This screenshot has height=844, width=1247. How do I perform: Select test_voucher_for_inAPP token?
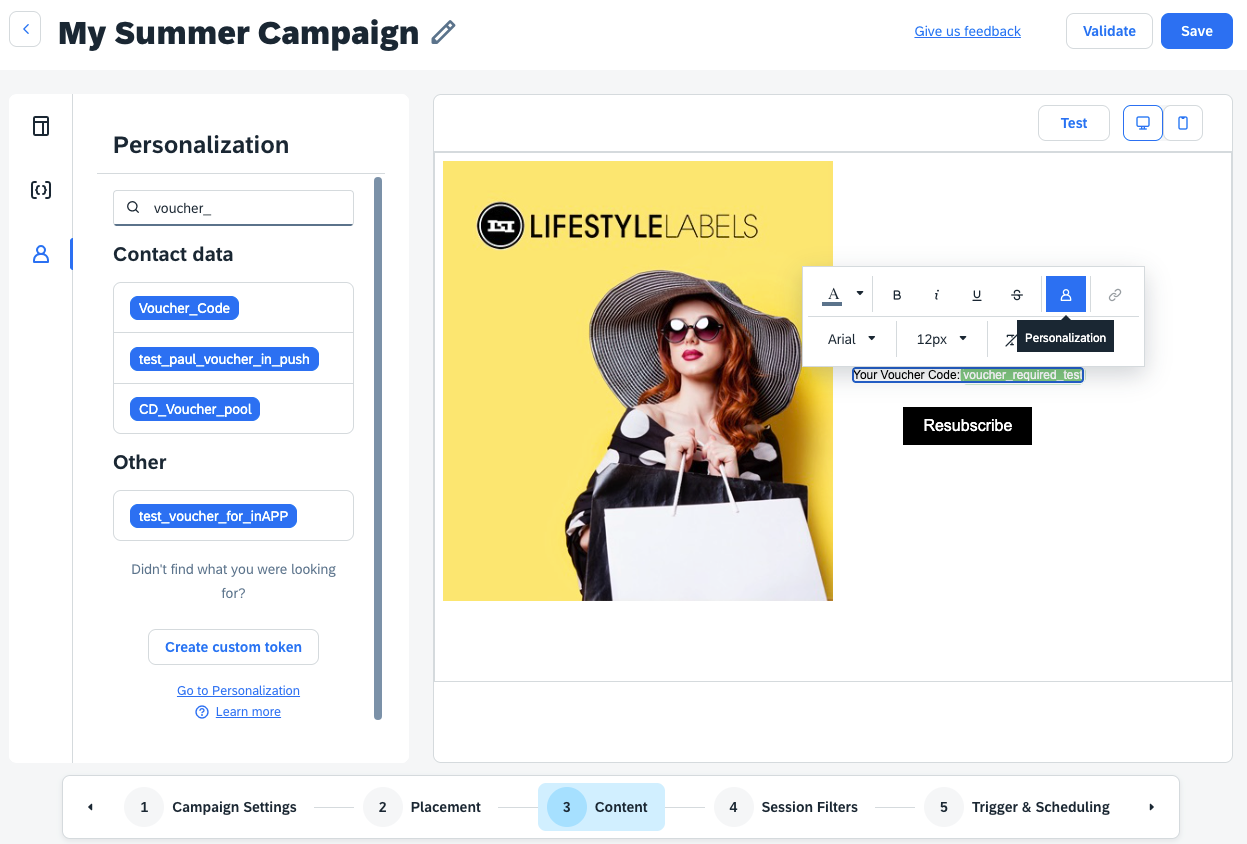[x=214, y=516]
